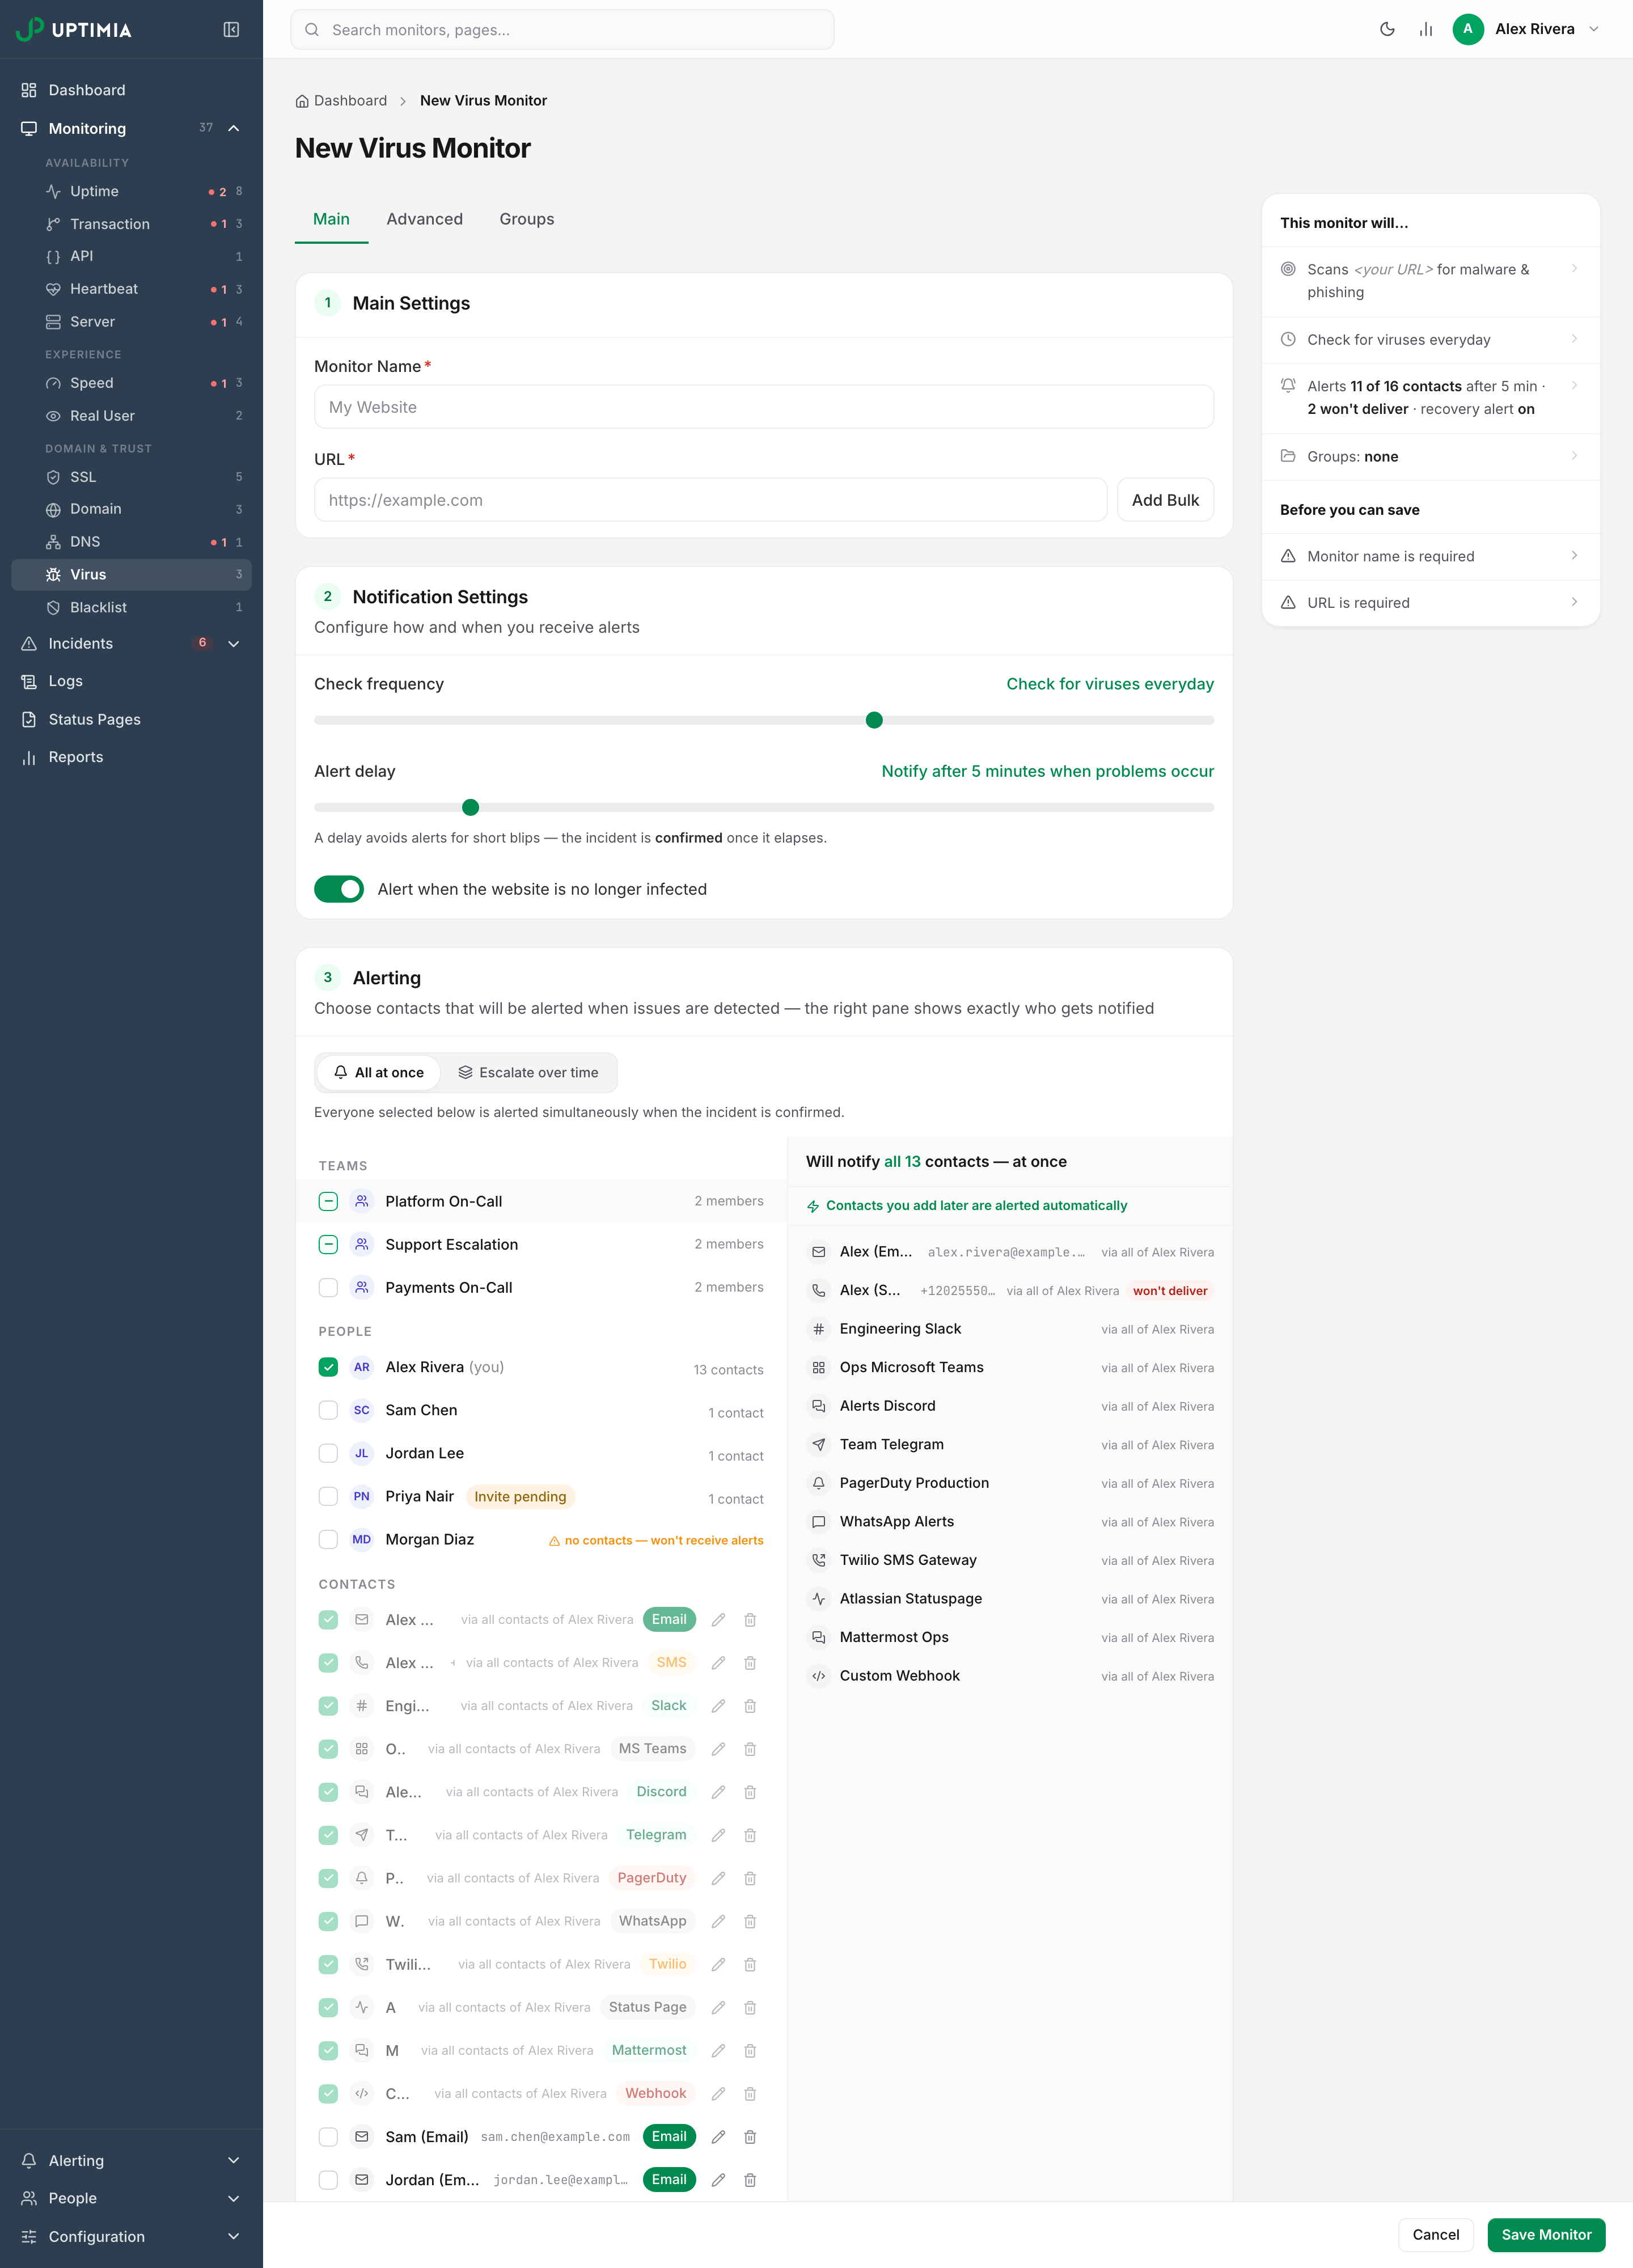
Task: Adjust the Check frequency slider handle
Action: click(x=874, y=720)
